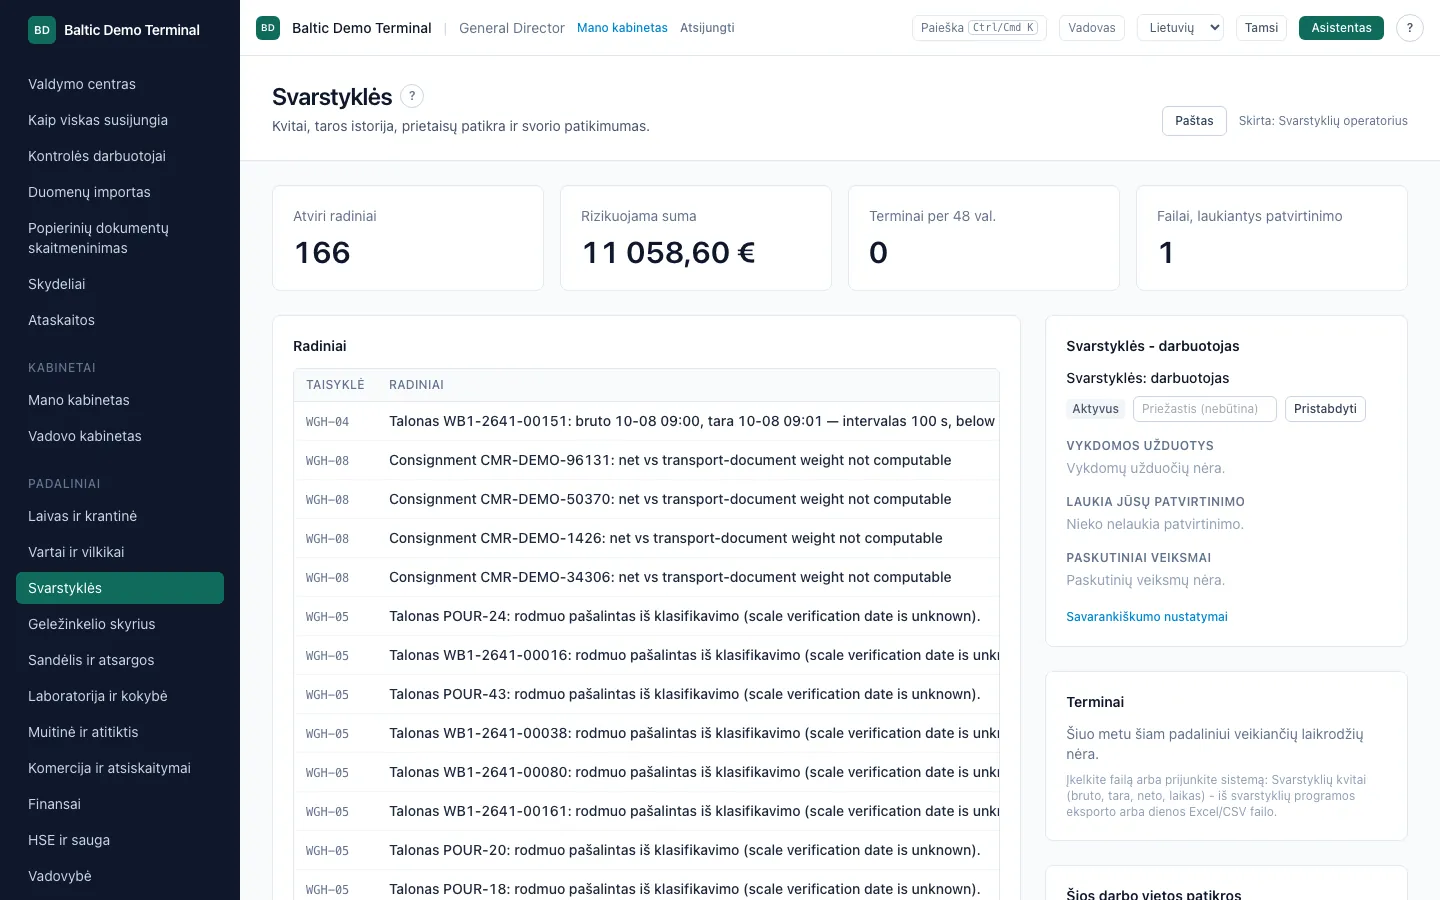
Task: Open the Talonas WB1-2641-00038 finding
Action: tap(646, 733)
